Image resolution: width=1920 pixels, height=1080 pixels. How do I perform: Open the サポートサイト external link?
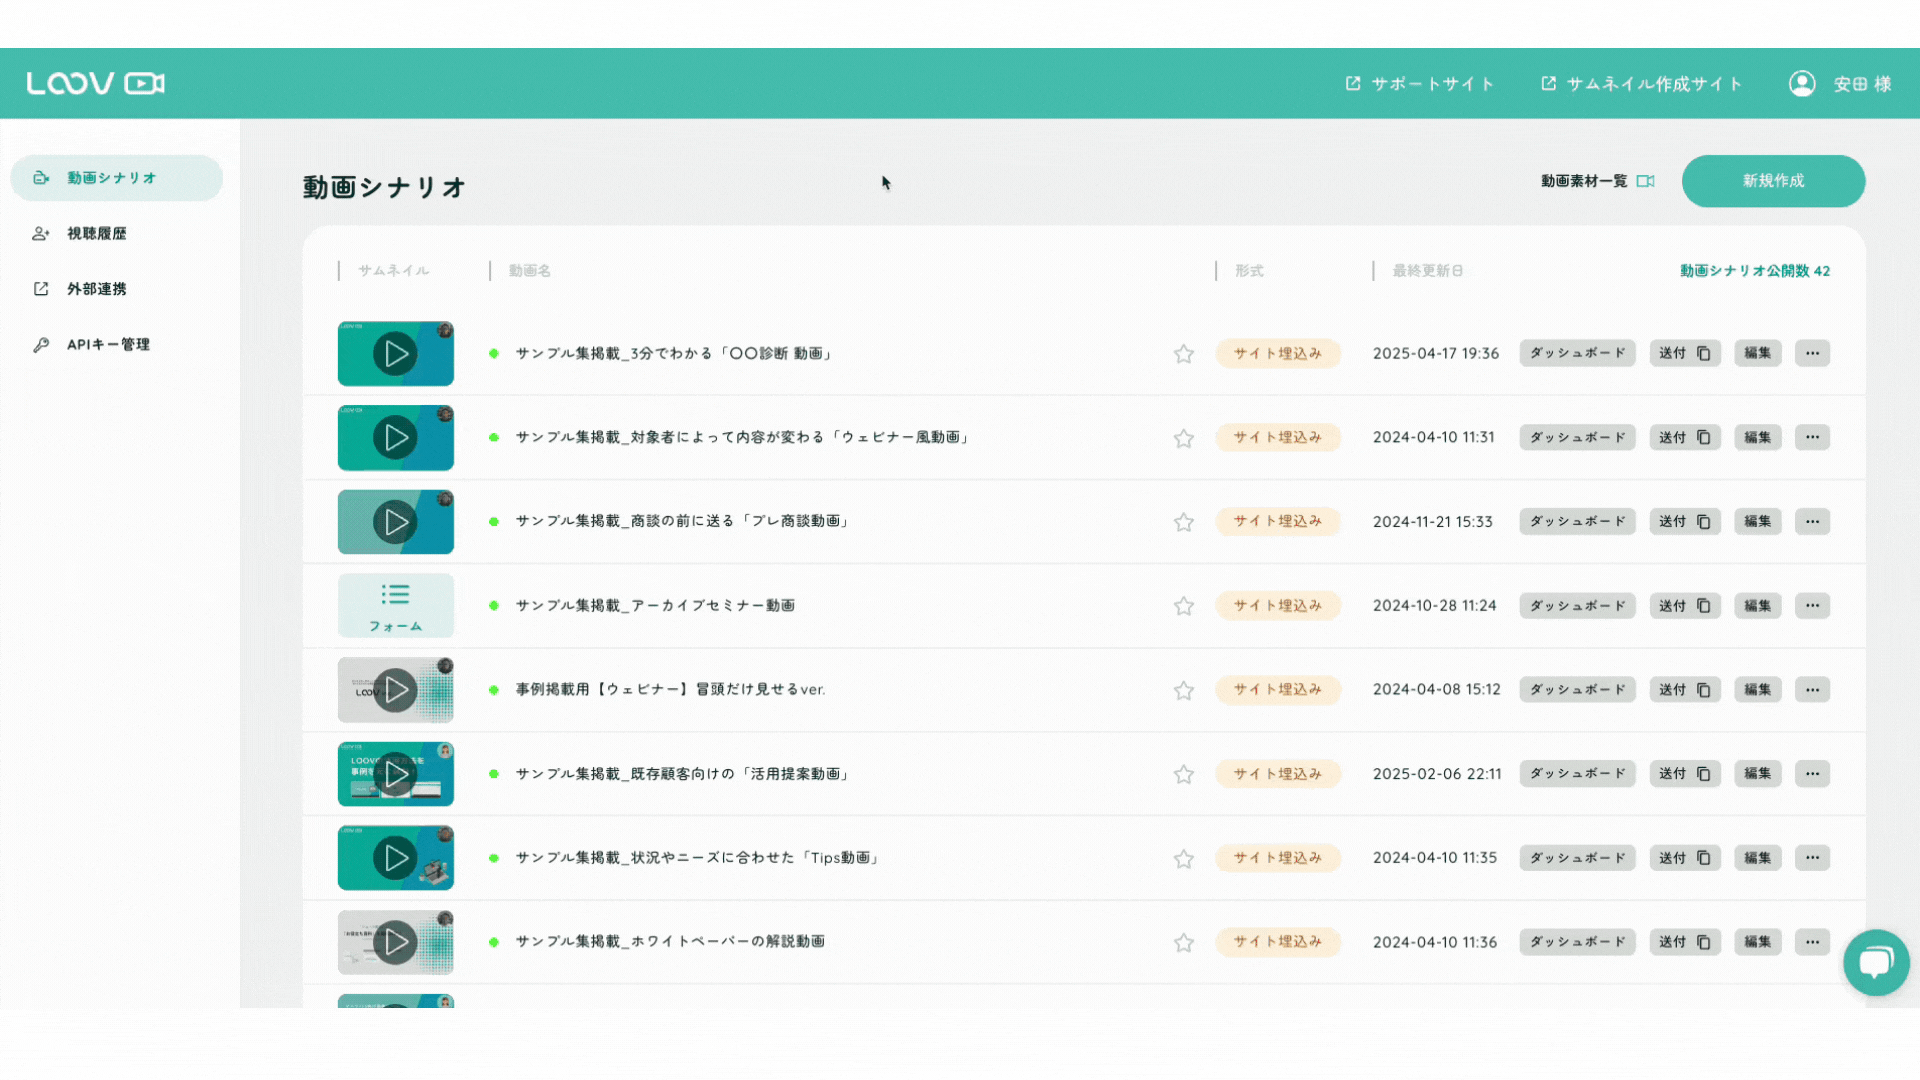(1419, 84)
